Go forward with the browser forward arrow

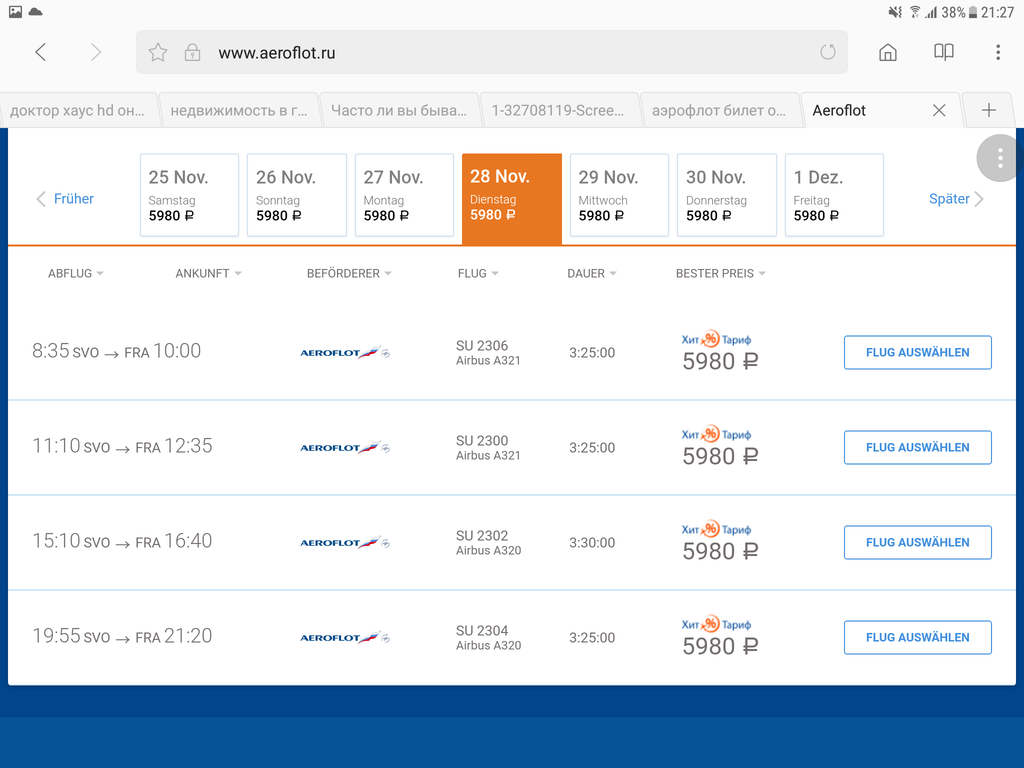pos(95,52)
